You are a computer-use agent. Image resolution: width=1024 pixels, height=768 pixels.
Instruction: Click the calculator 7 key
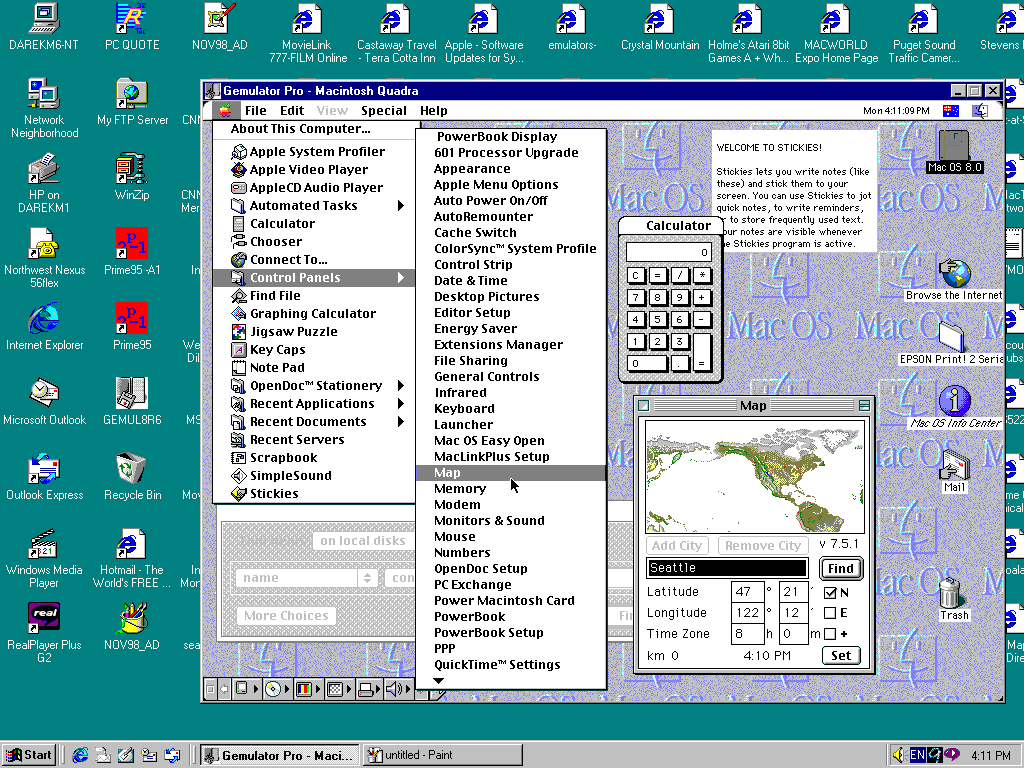coord(635,298)
